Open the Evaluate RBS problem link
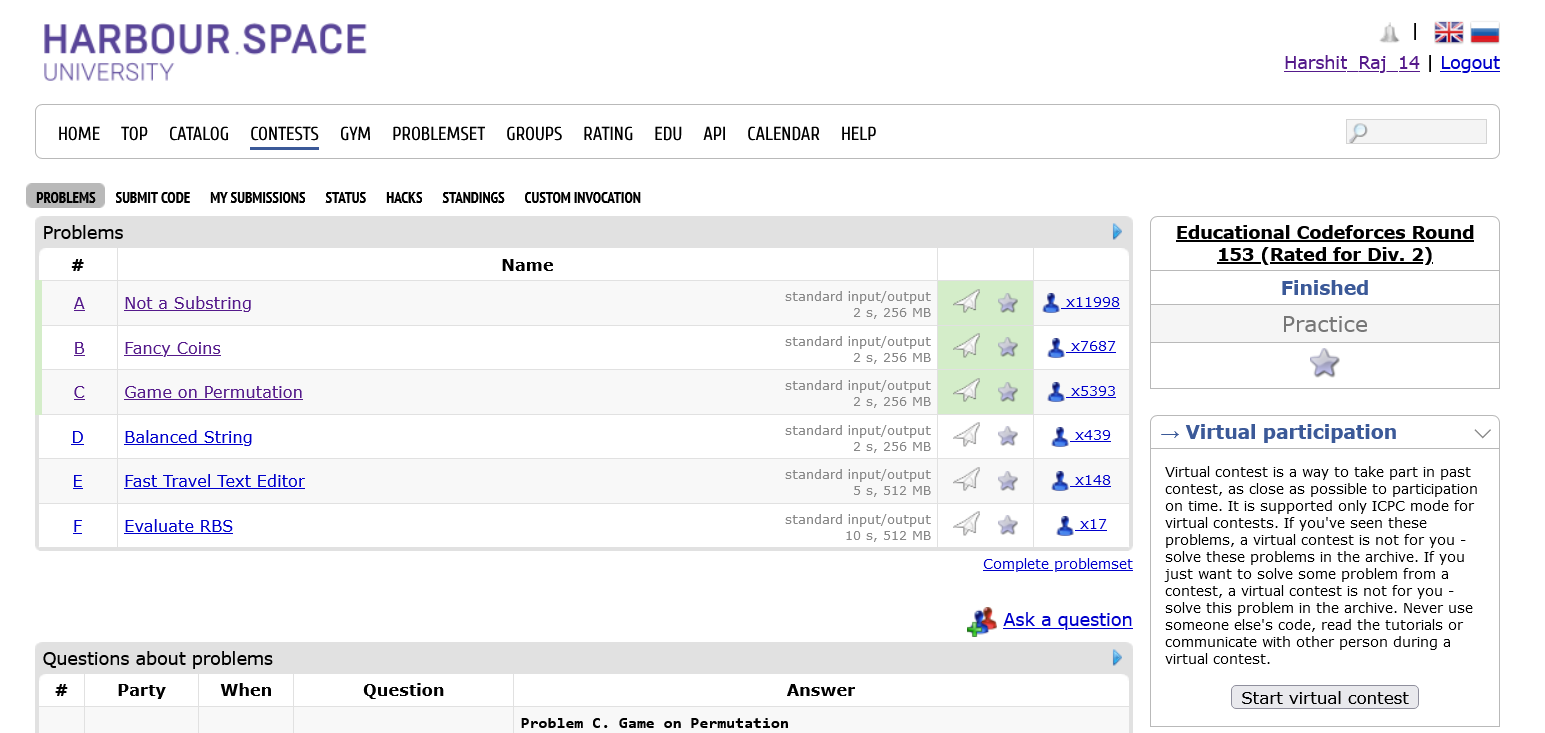The height and width of the screenshot is (733, 1545). click(x=178, y=526)
